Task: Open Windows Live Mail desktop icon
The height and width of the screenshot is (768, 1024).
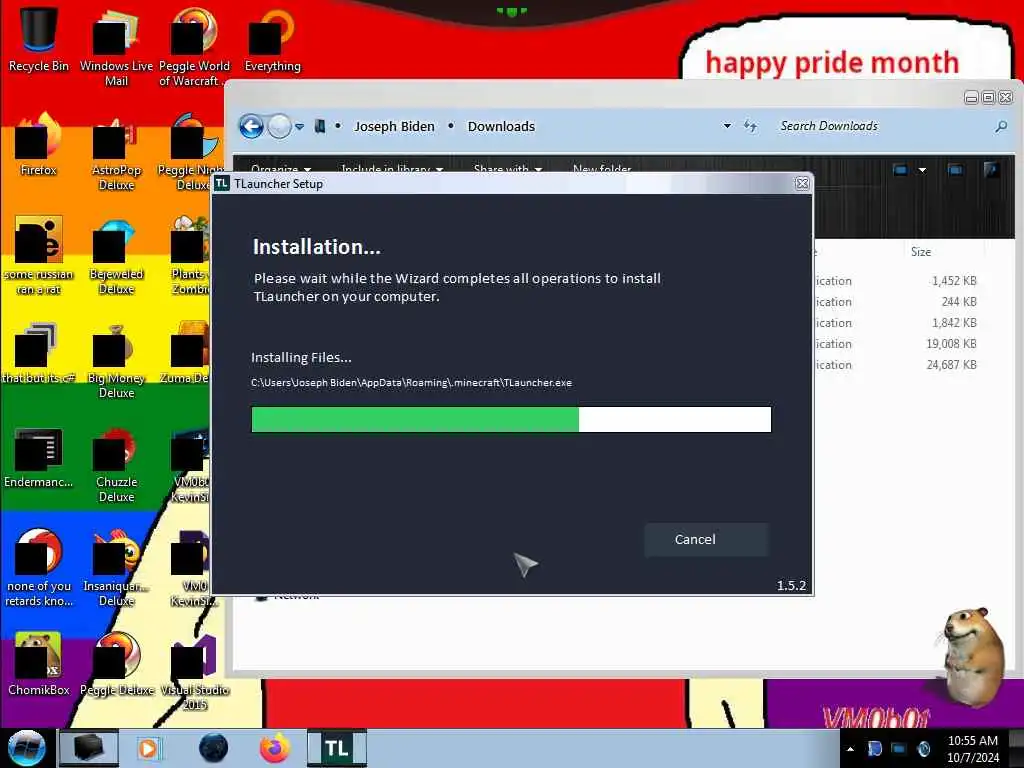Action: [116, 47]
